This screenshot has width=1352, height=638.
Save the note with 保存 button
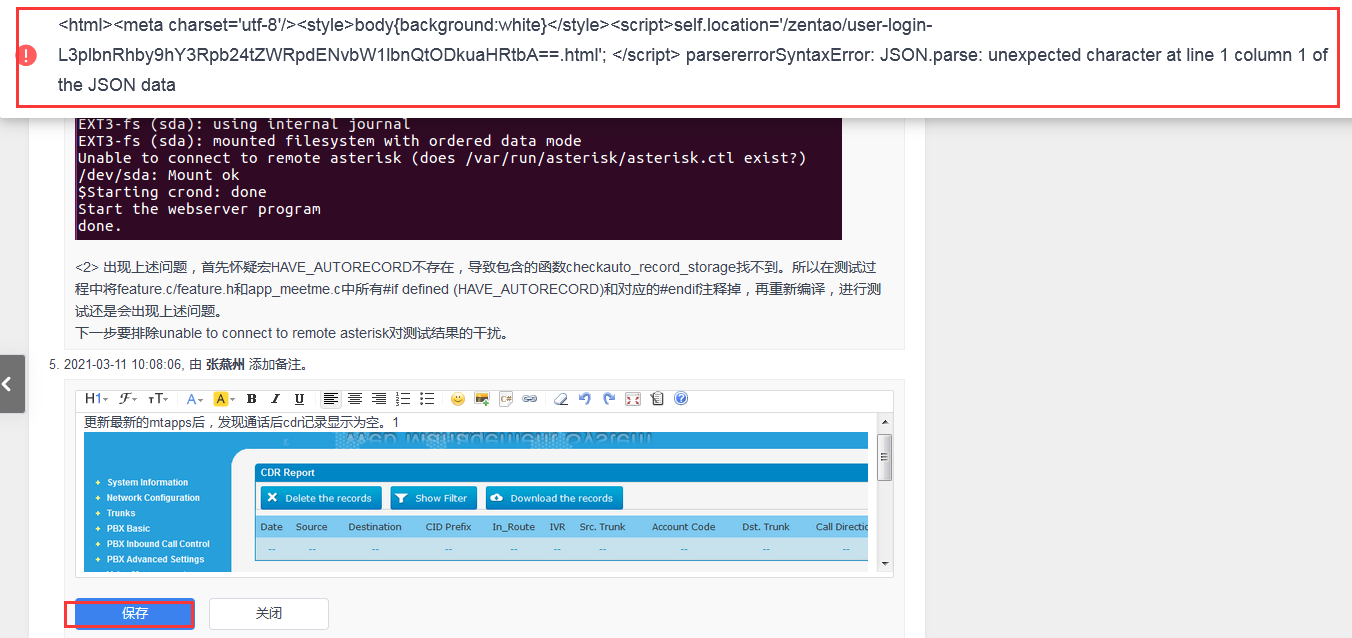click(x=135, y=613)
